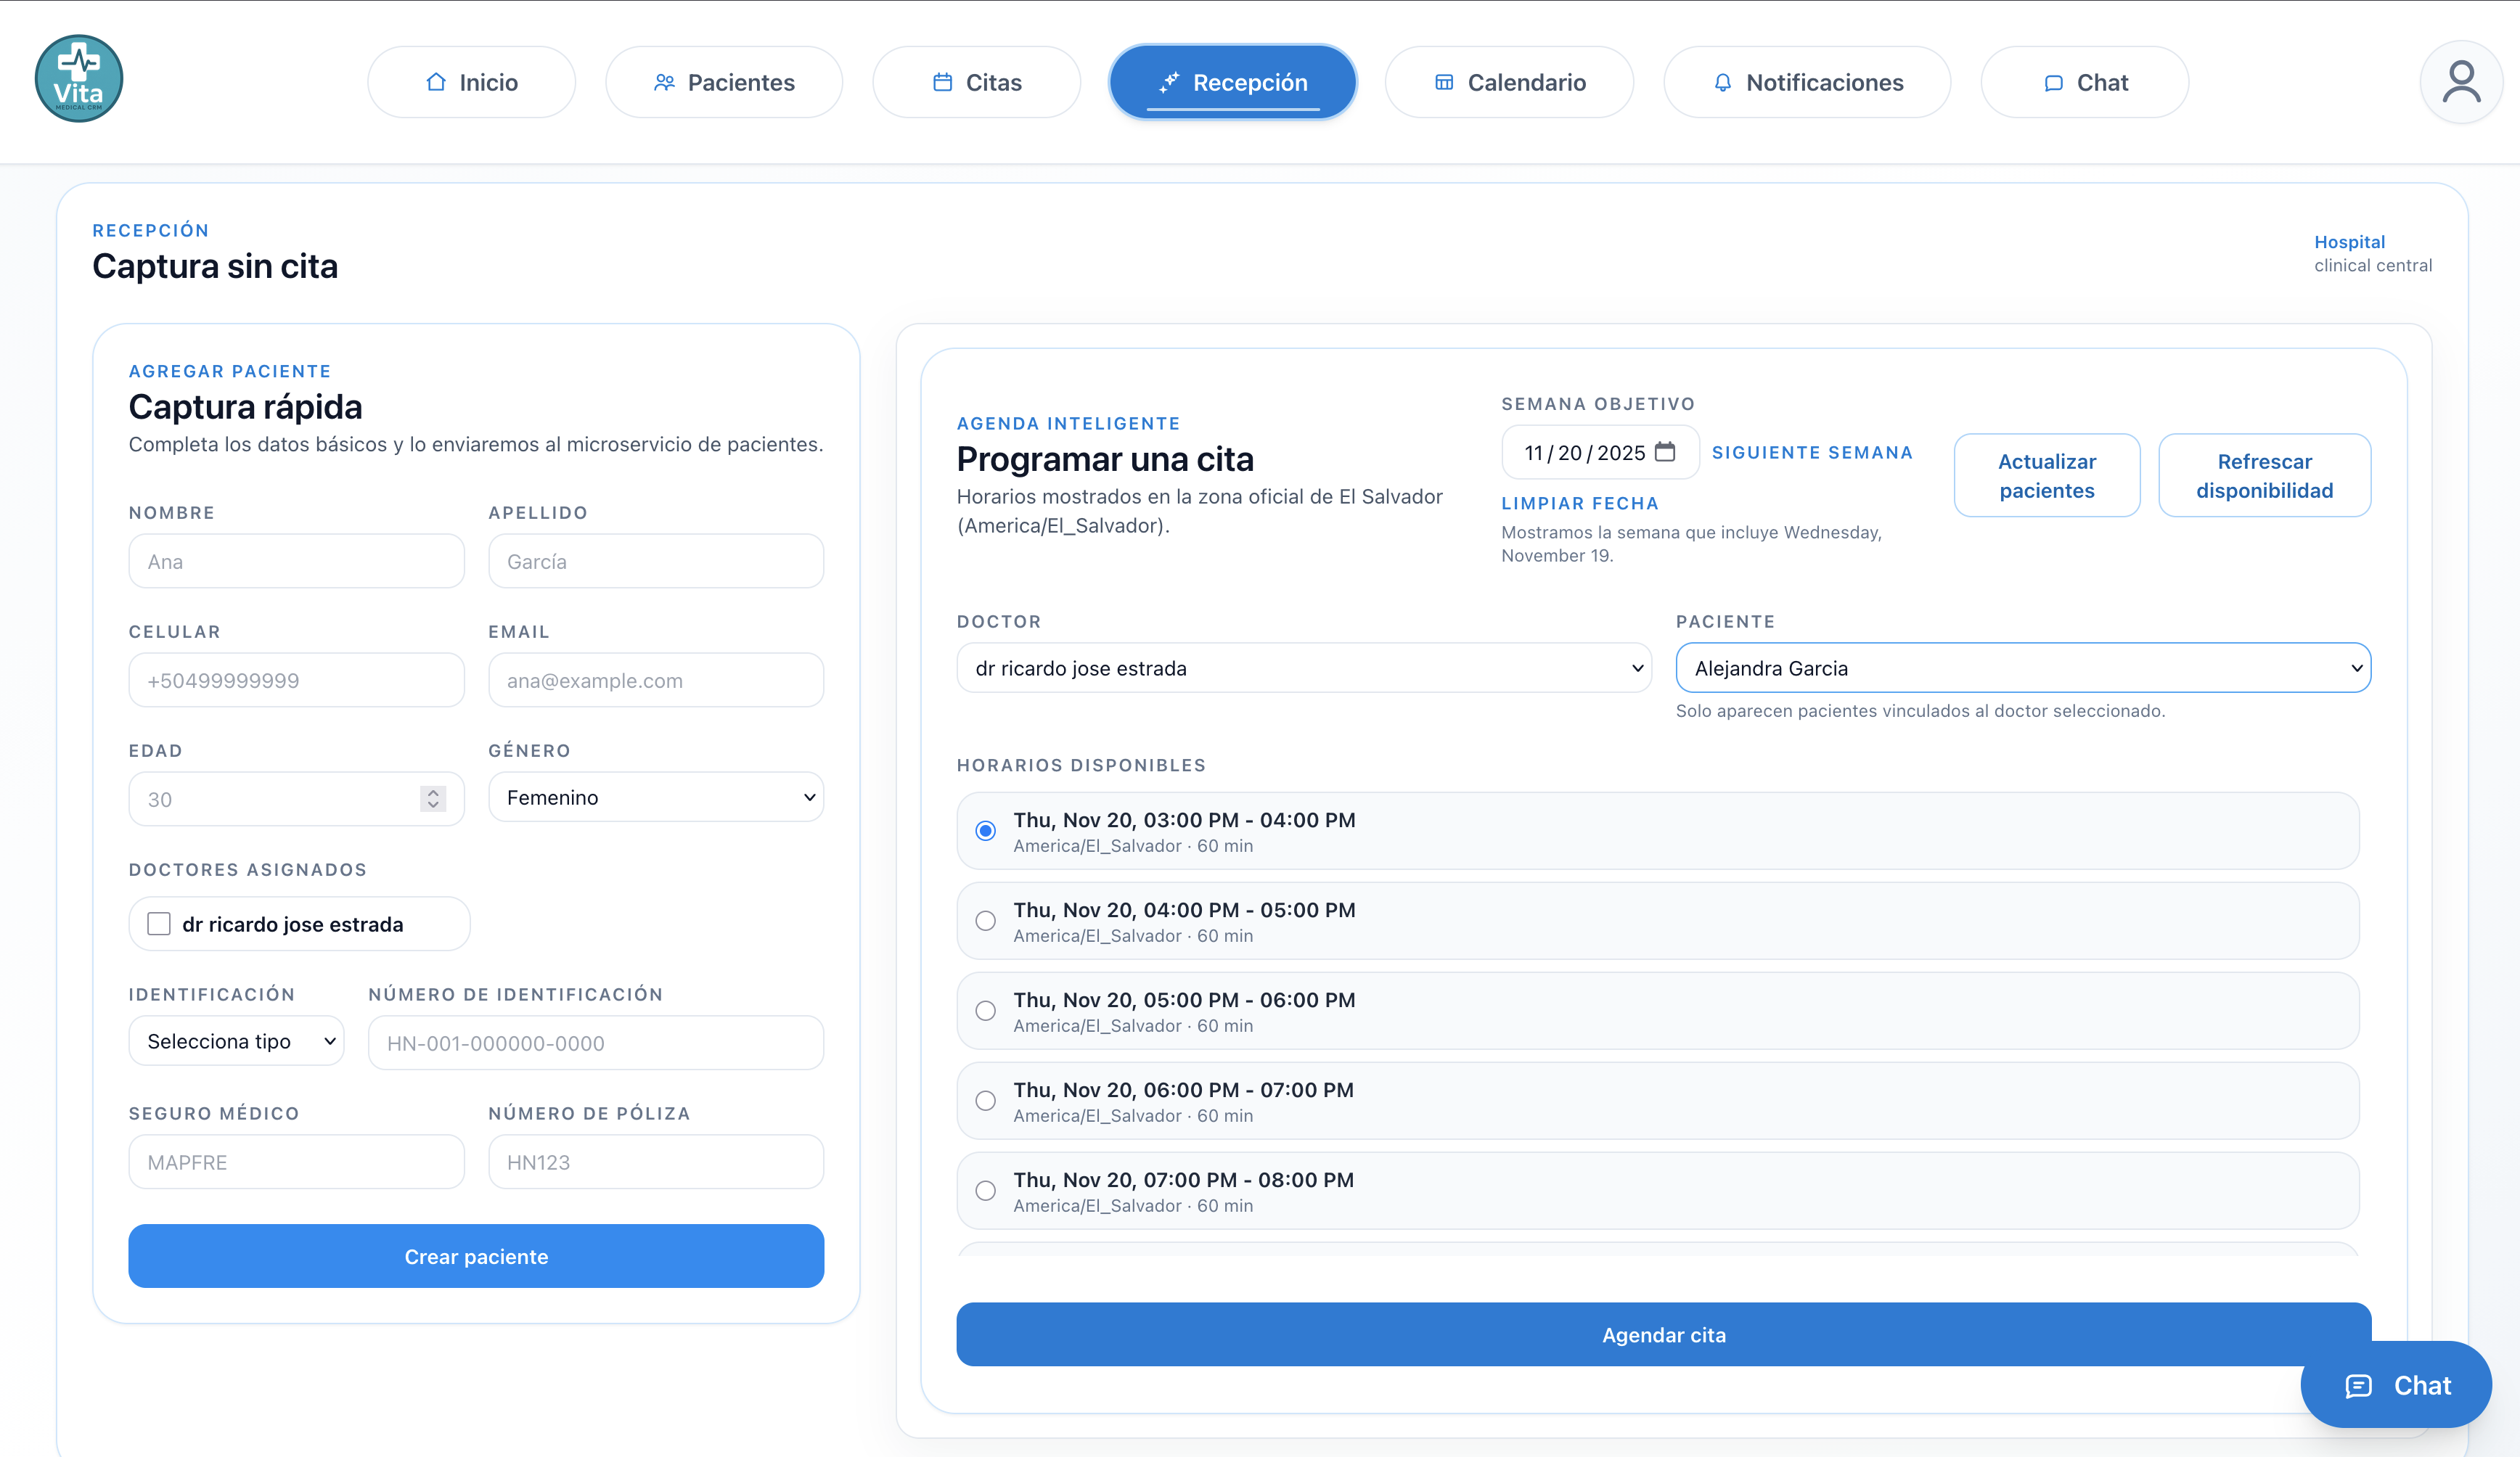Click the people icon on Pacientes
This screenshot has height=1457, width=2520.
coord(664,82)
